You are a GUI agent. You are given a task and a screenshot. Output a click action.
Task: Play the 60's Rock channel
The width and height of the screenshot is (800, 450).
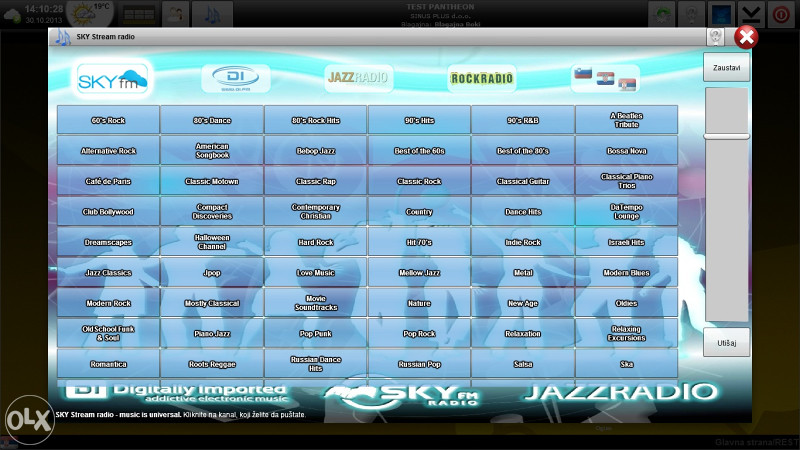(x=108, y=120)
